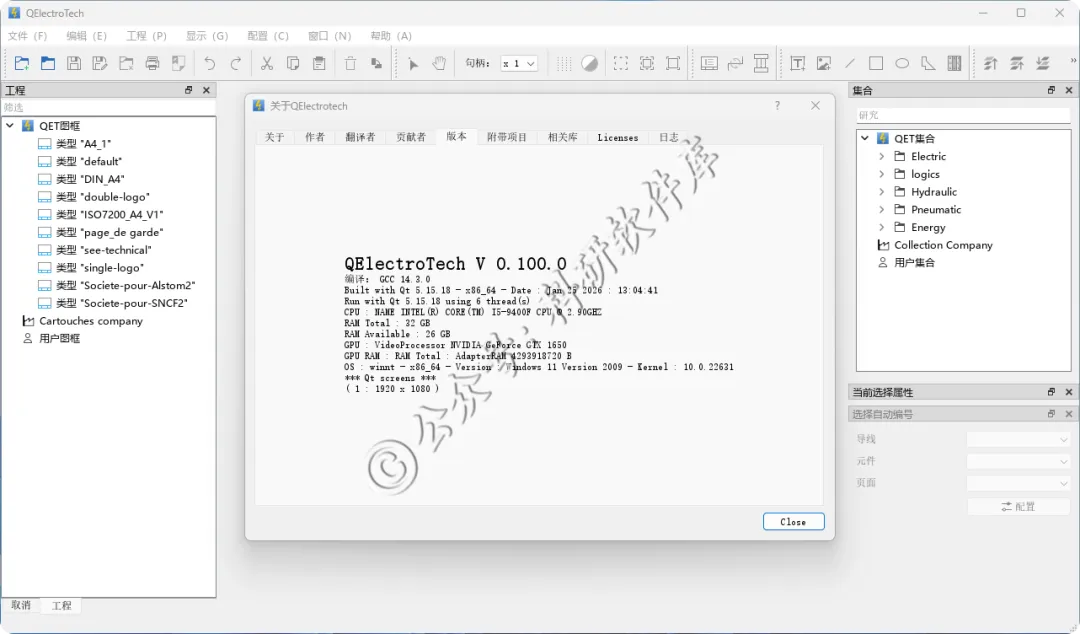Click the two-pillar column icon

(761, 63)
